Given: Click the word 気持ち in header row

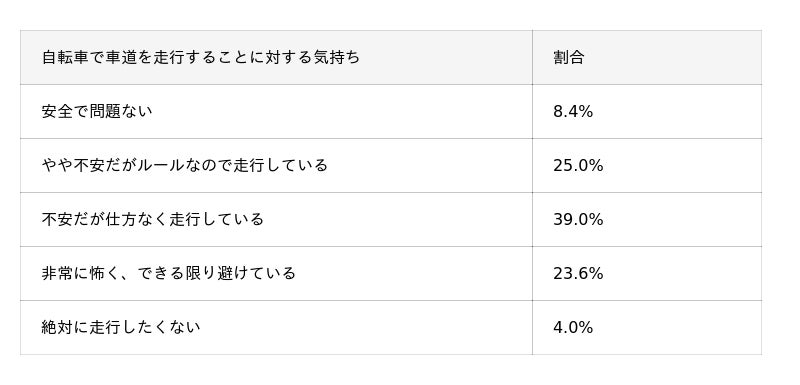Looking at the screenshot, I should [x=336, y=58].
